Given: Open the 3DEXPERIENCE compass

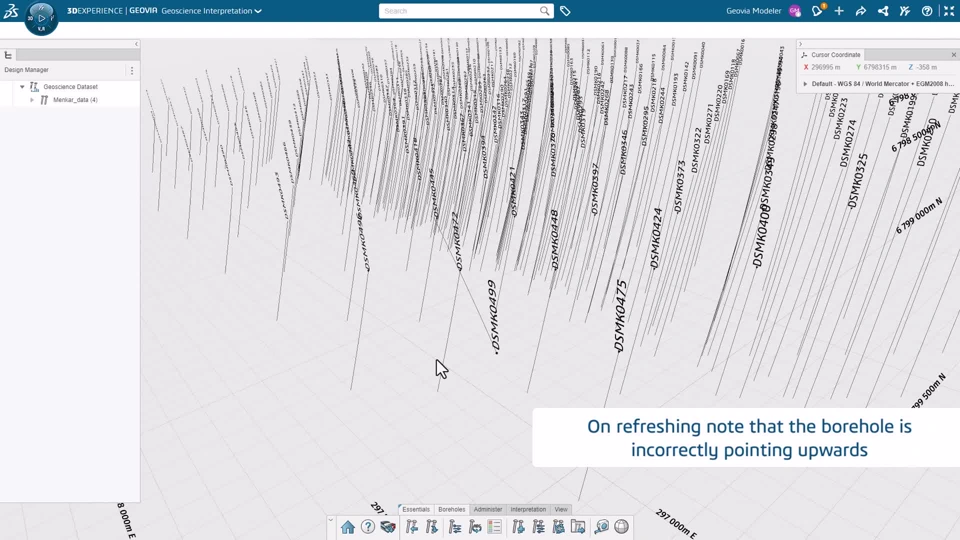Looking at the screenshot, I should click(x=41, y=18).
